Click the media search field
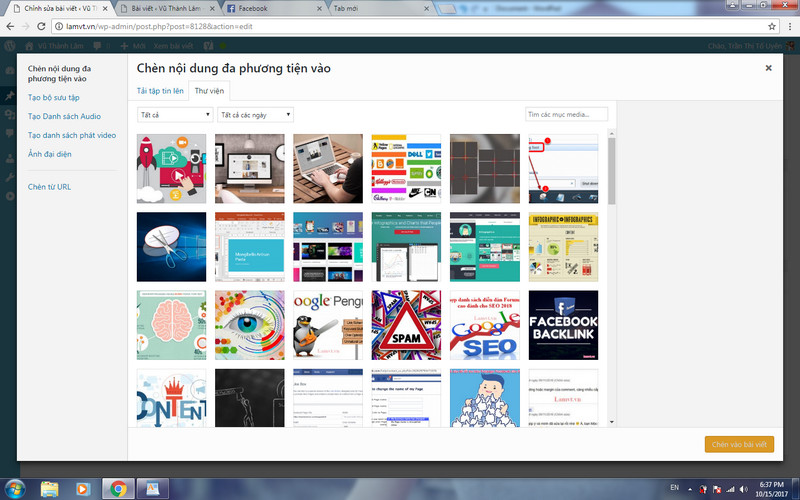This screenshot has width=800, height=500. coord(566,114)
